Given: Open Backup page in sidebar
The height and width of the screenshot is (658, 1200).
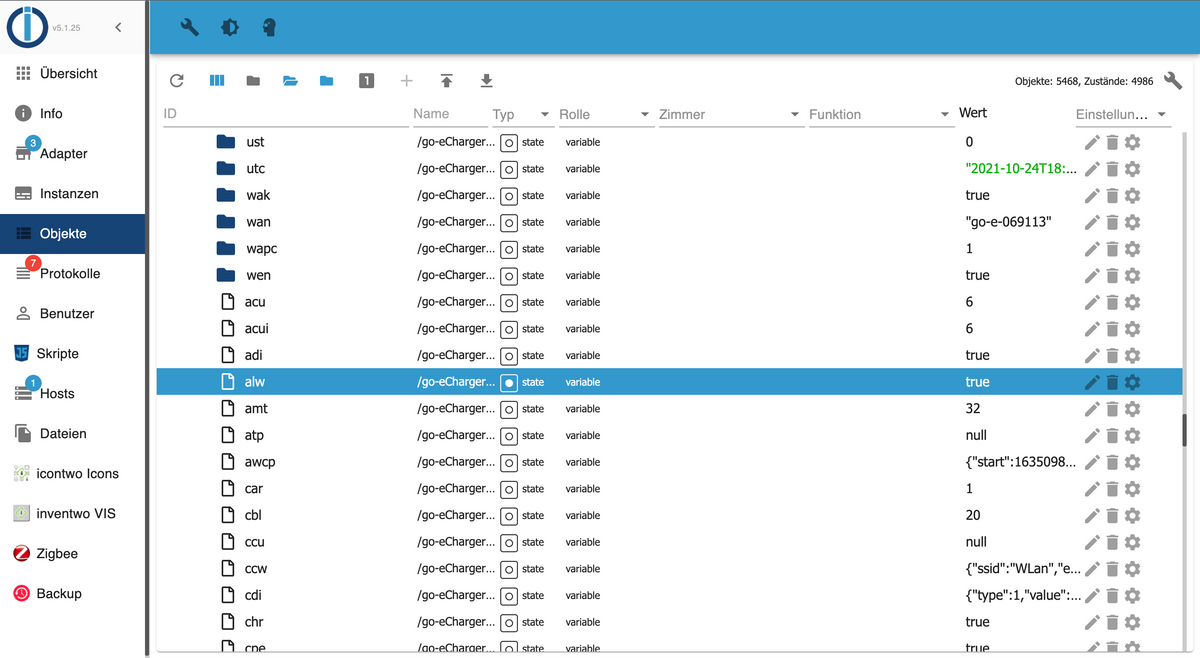Looking at the screenshot, I should pyautogui.click(x=72, y=593).
